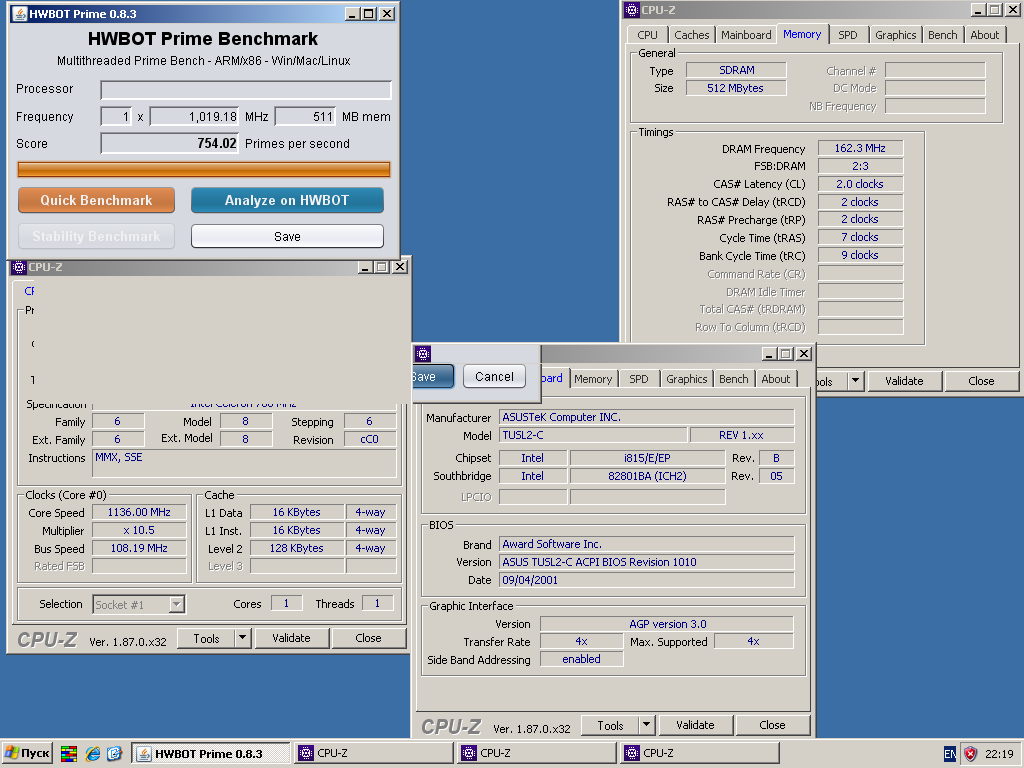The height and width of the screenshot is (768, 1024).
Task: Open SPD tab in top-right CPU-Z window
Action: tap(848, 35)
